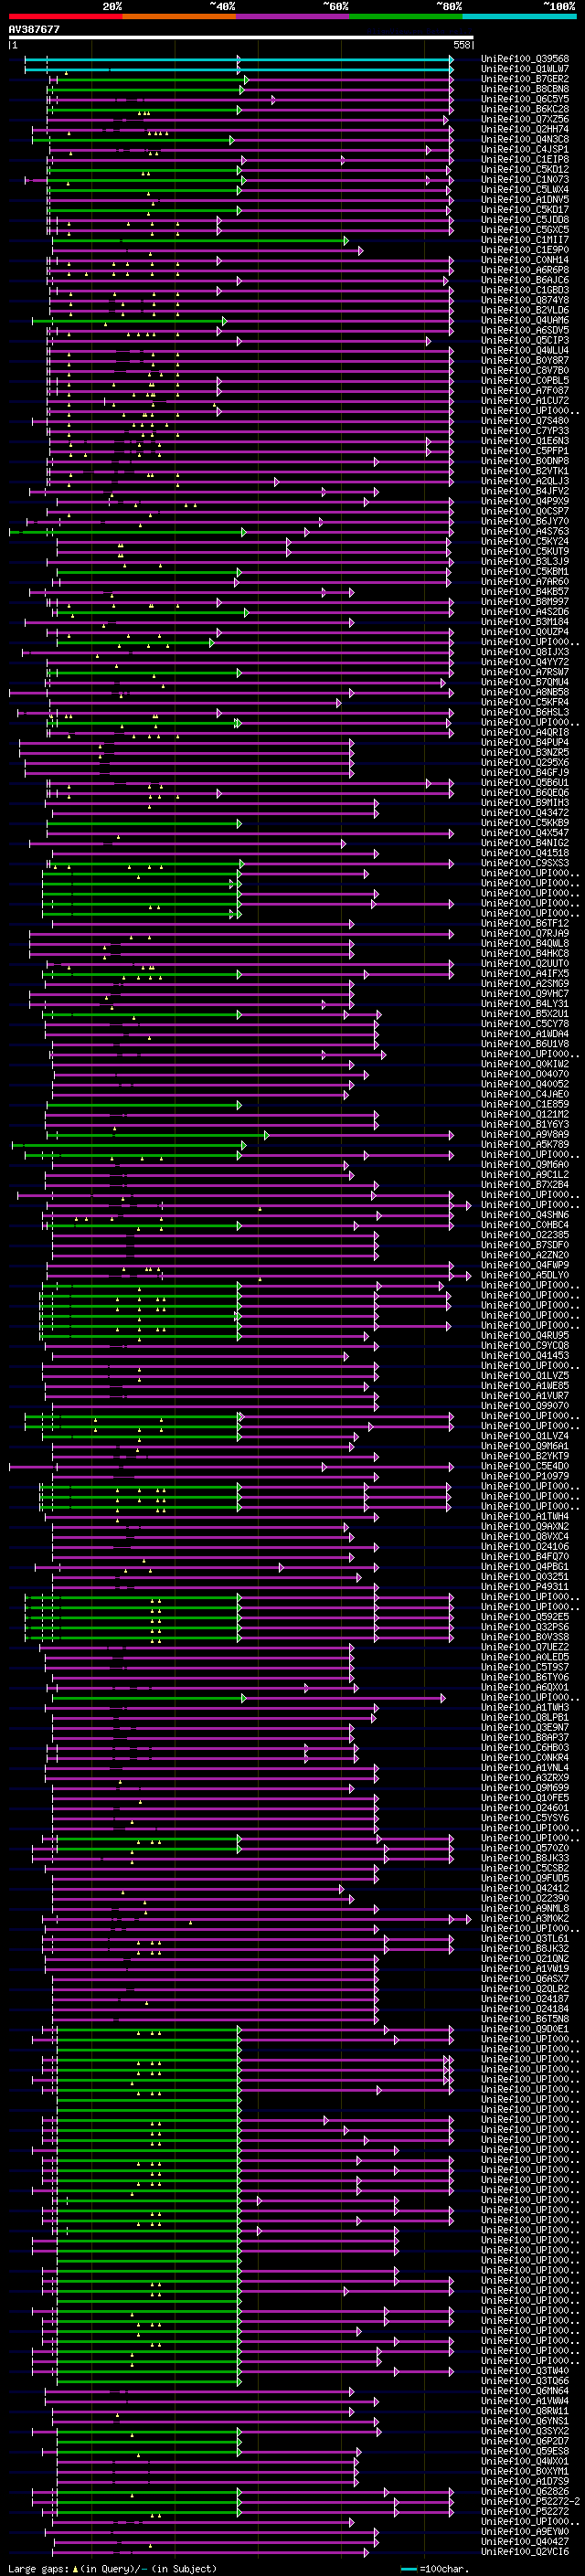585x2576 pixels.
Task: Select hit label UniRef100_C1E9P0
Action: (524, 250)
